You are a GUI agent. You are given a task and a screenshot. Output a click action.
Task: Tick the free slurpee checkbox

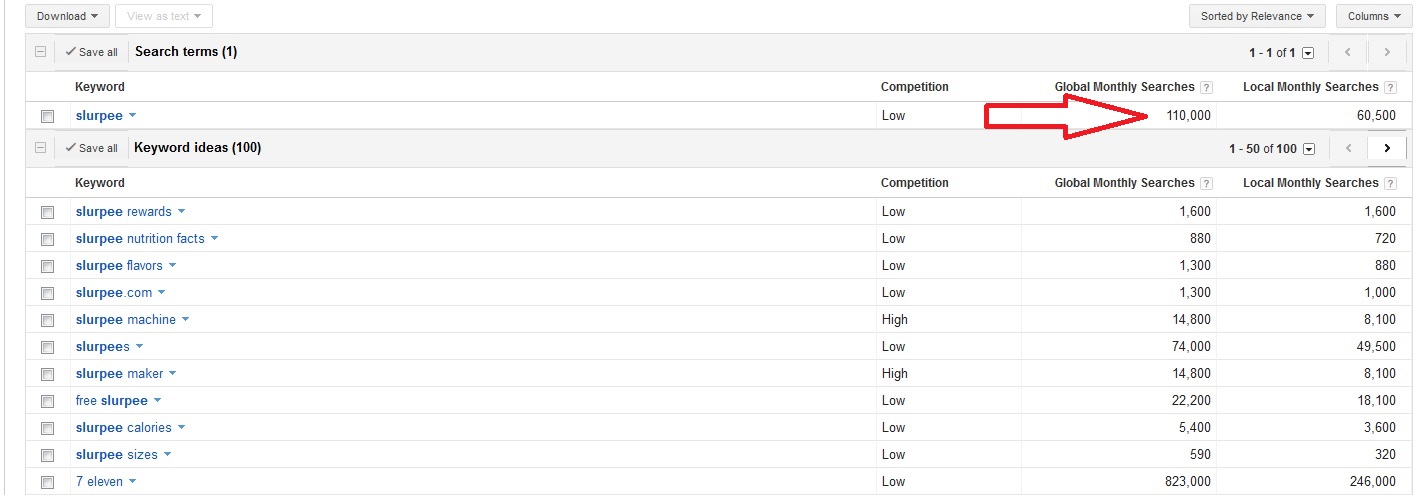(x=47, y=401)
